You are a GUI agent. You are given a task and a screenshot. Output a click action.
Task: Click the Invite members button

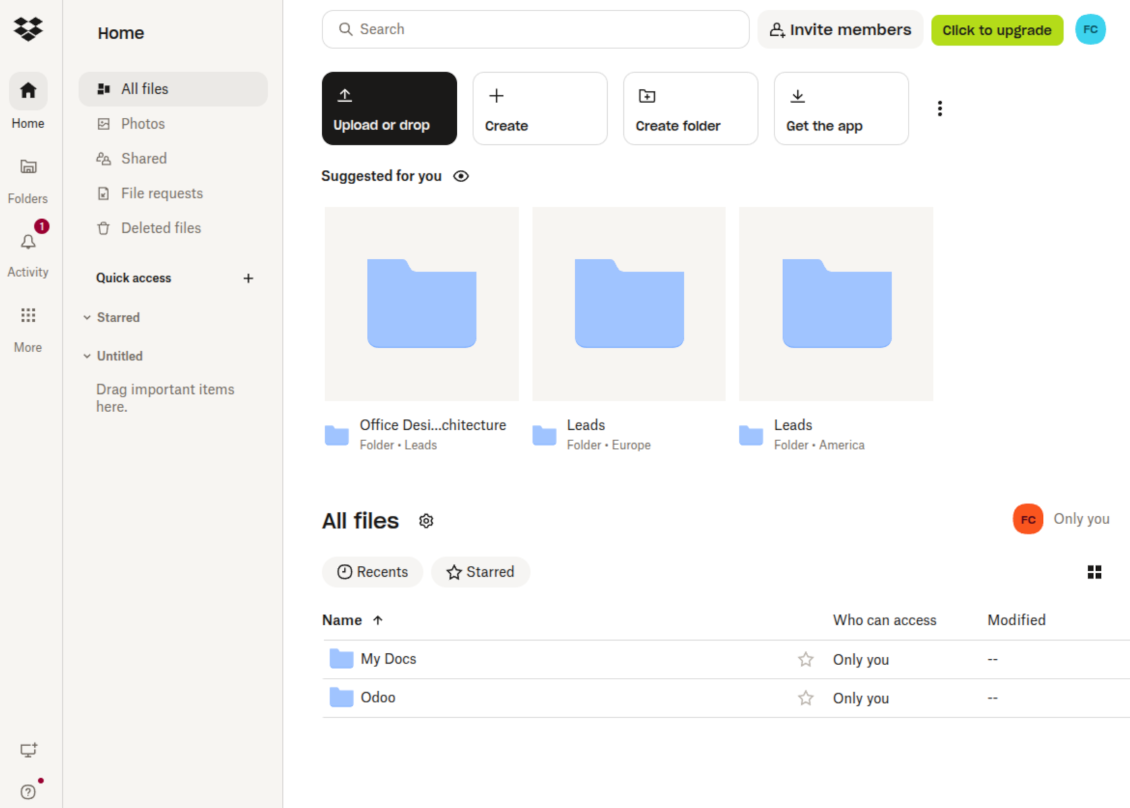tap(840, 30)
